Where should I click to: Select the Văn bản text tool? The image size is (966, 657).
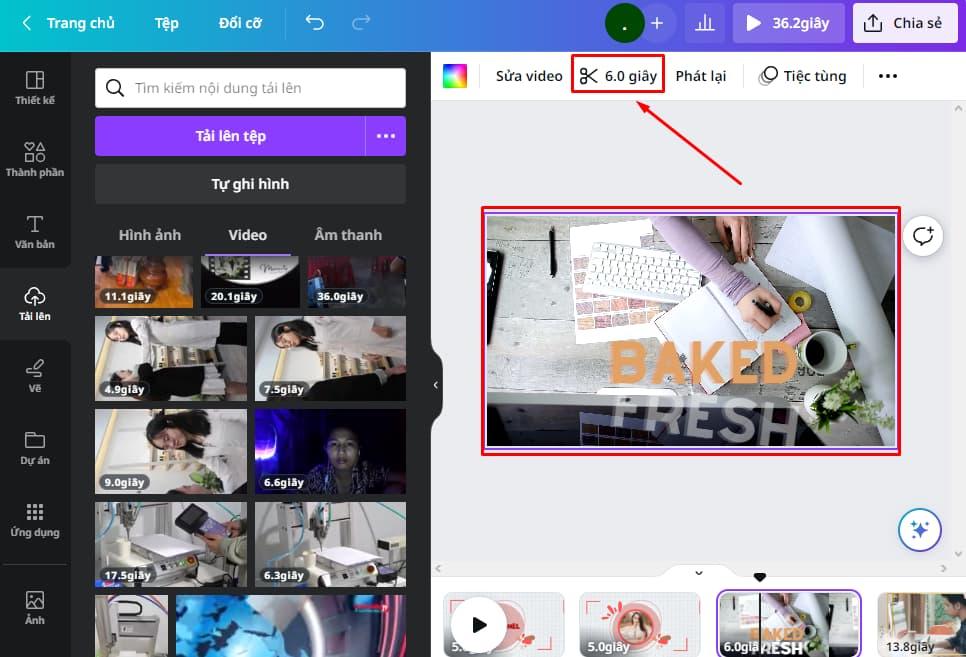click(x=36, y=229)
